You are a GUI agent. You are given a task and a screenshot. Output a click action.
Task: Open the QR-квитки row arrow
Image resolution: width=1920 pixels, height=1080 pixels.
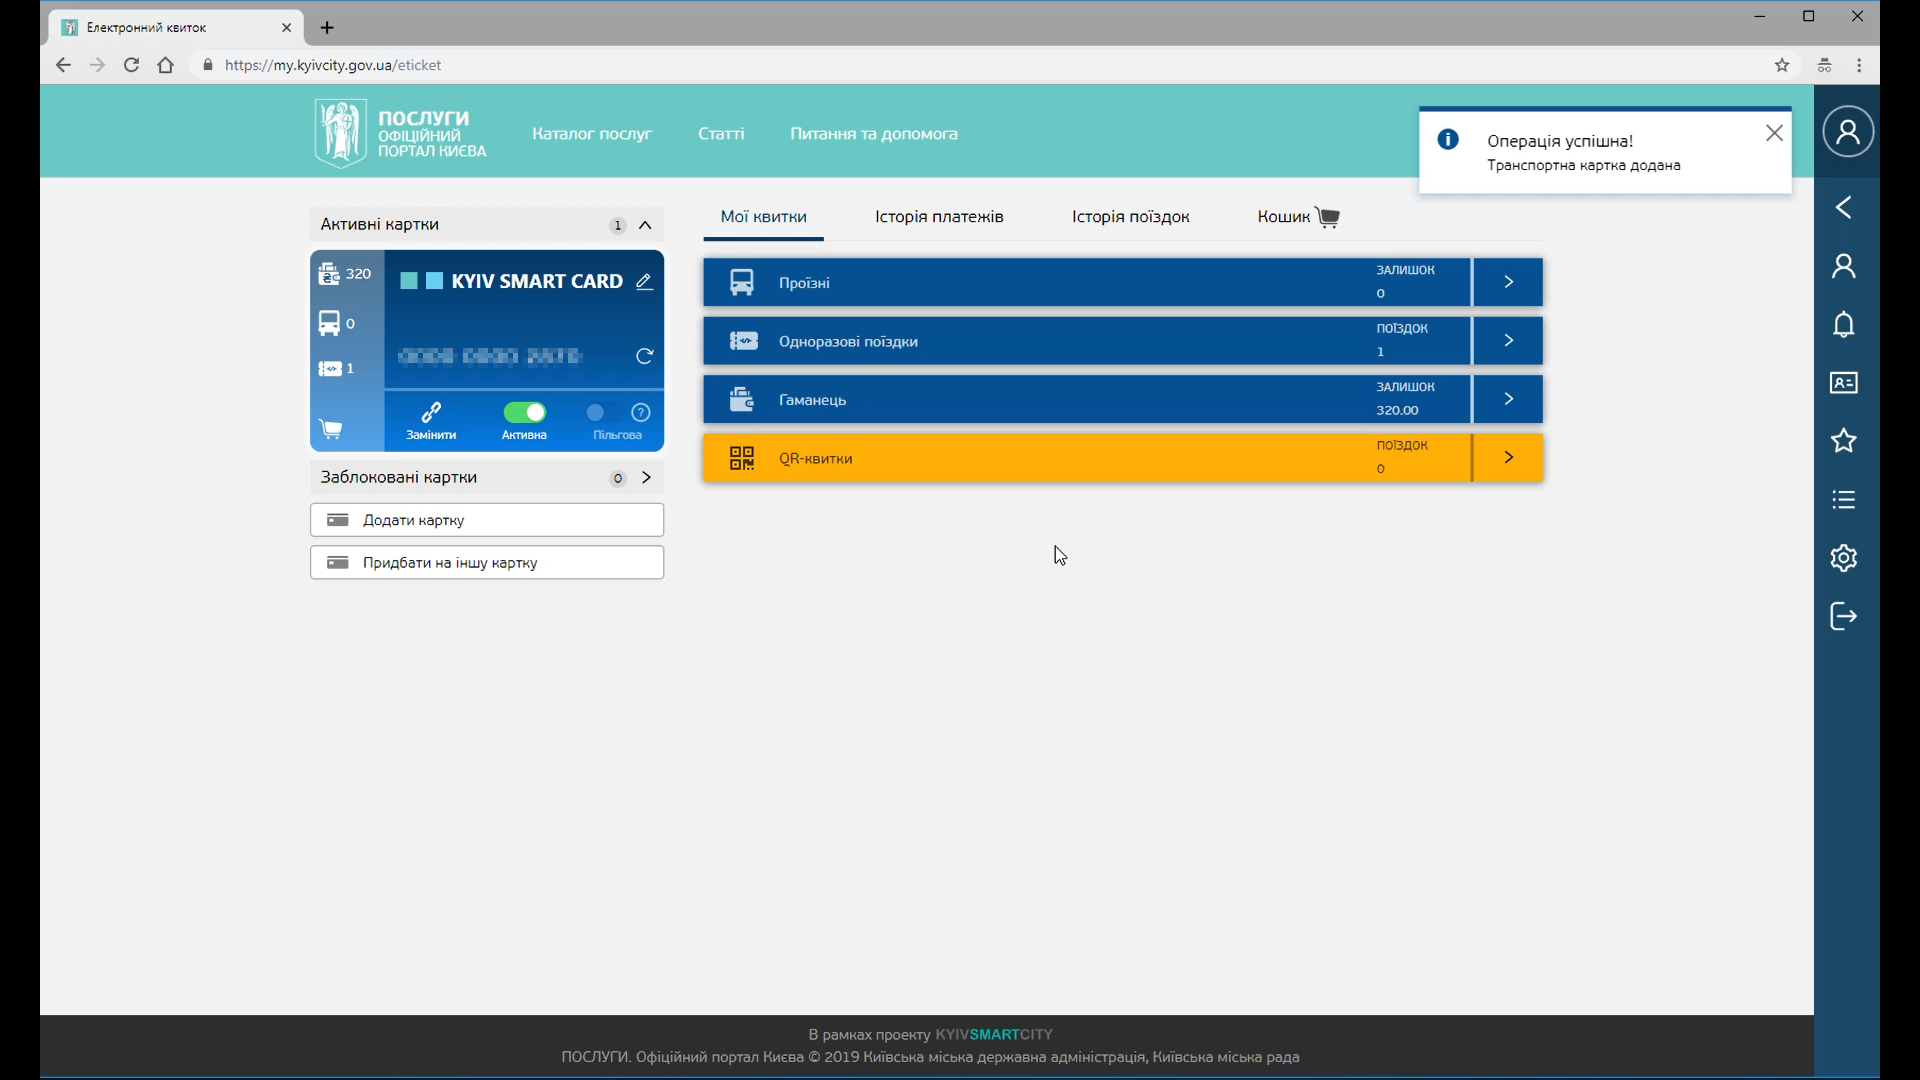click(1508, 458)
